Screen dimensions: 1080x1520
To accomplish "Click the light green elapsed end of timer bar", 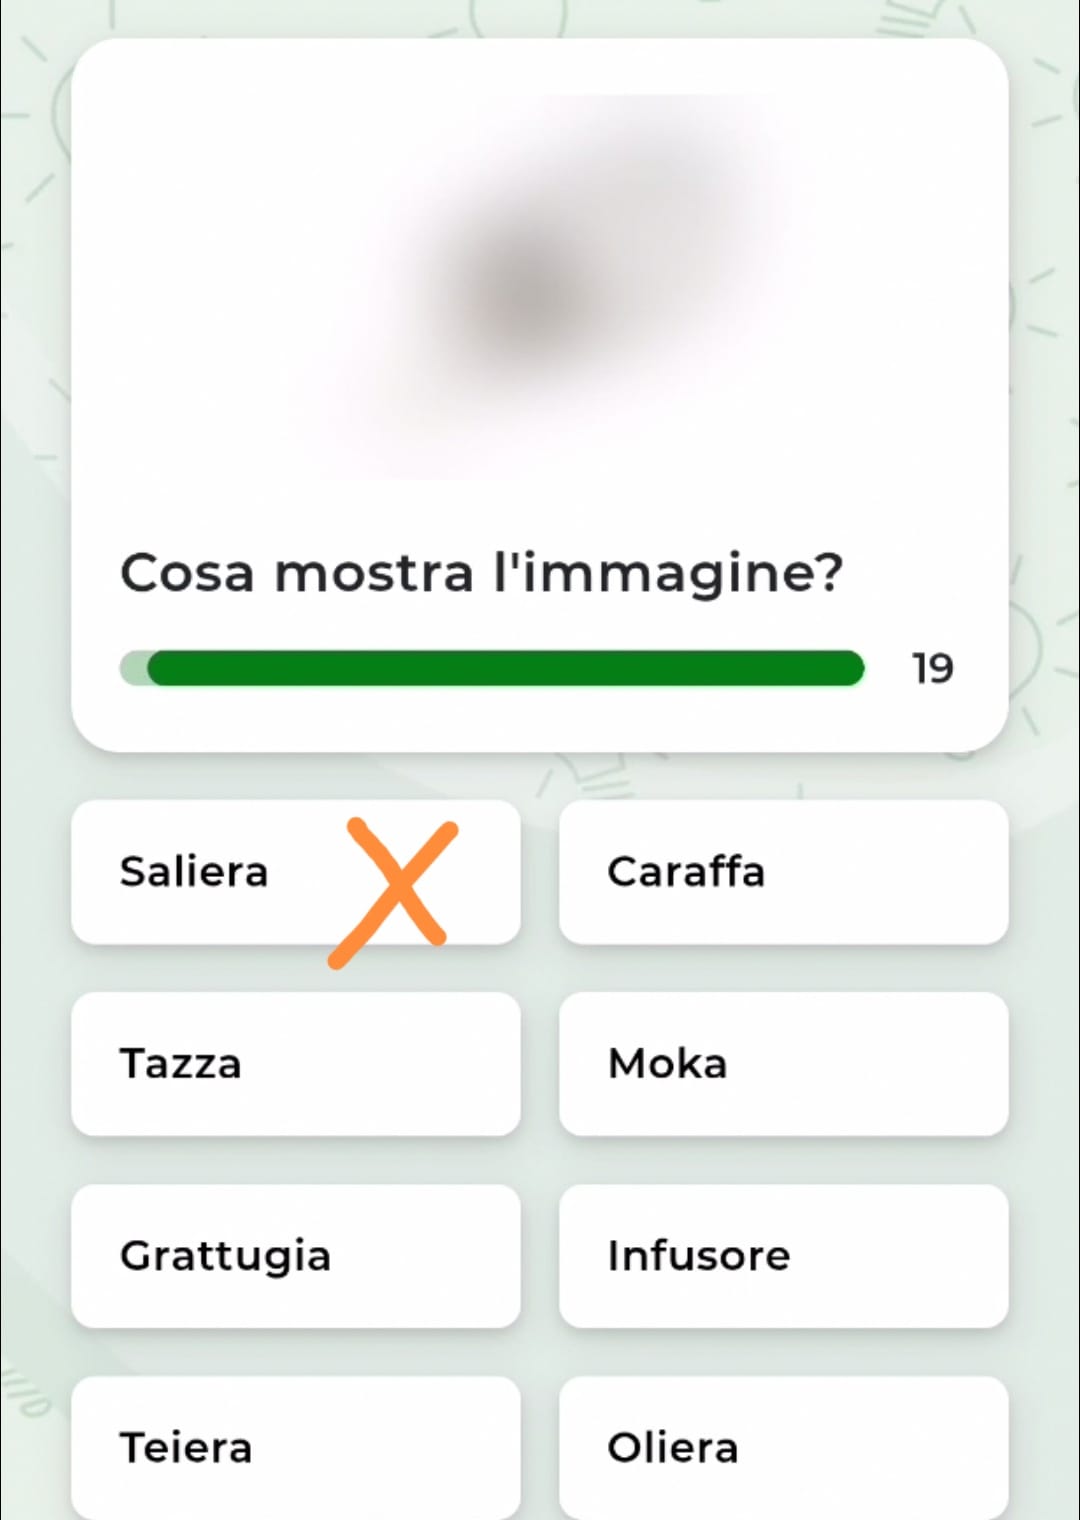I will pos(133,668).
